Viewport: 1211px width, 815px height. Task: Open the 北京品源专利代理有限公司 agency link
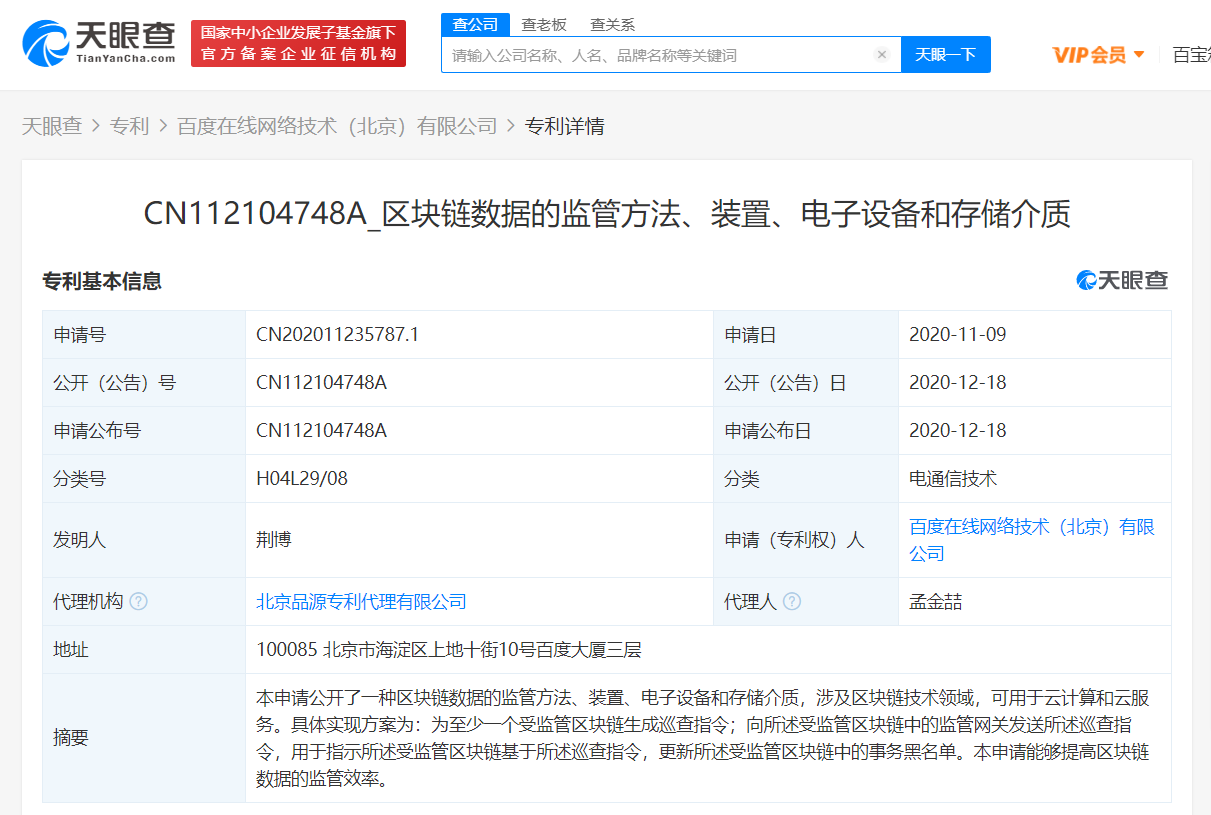click(x=362, y=601)
